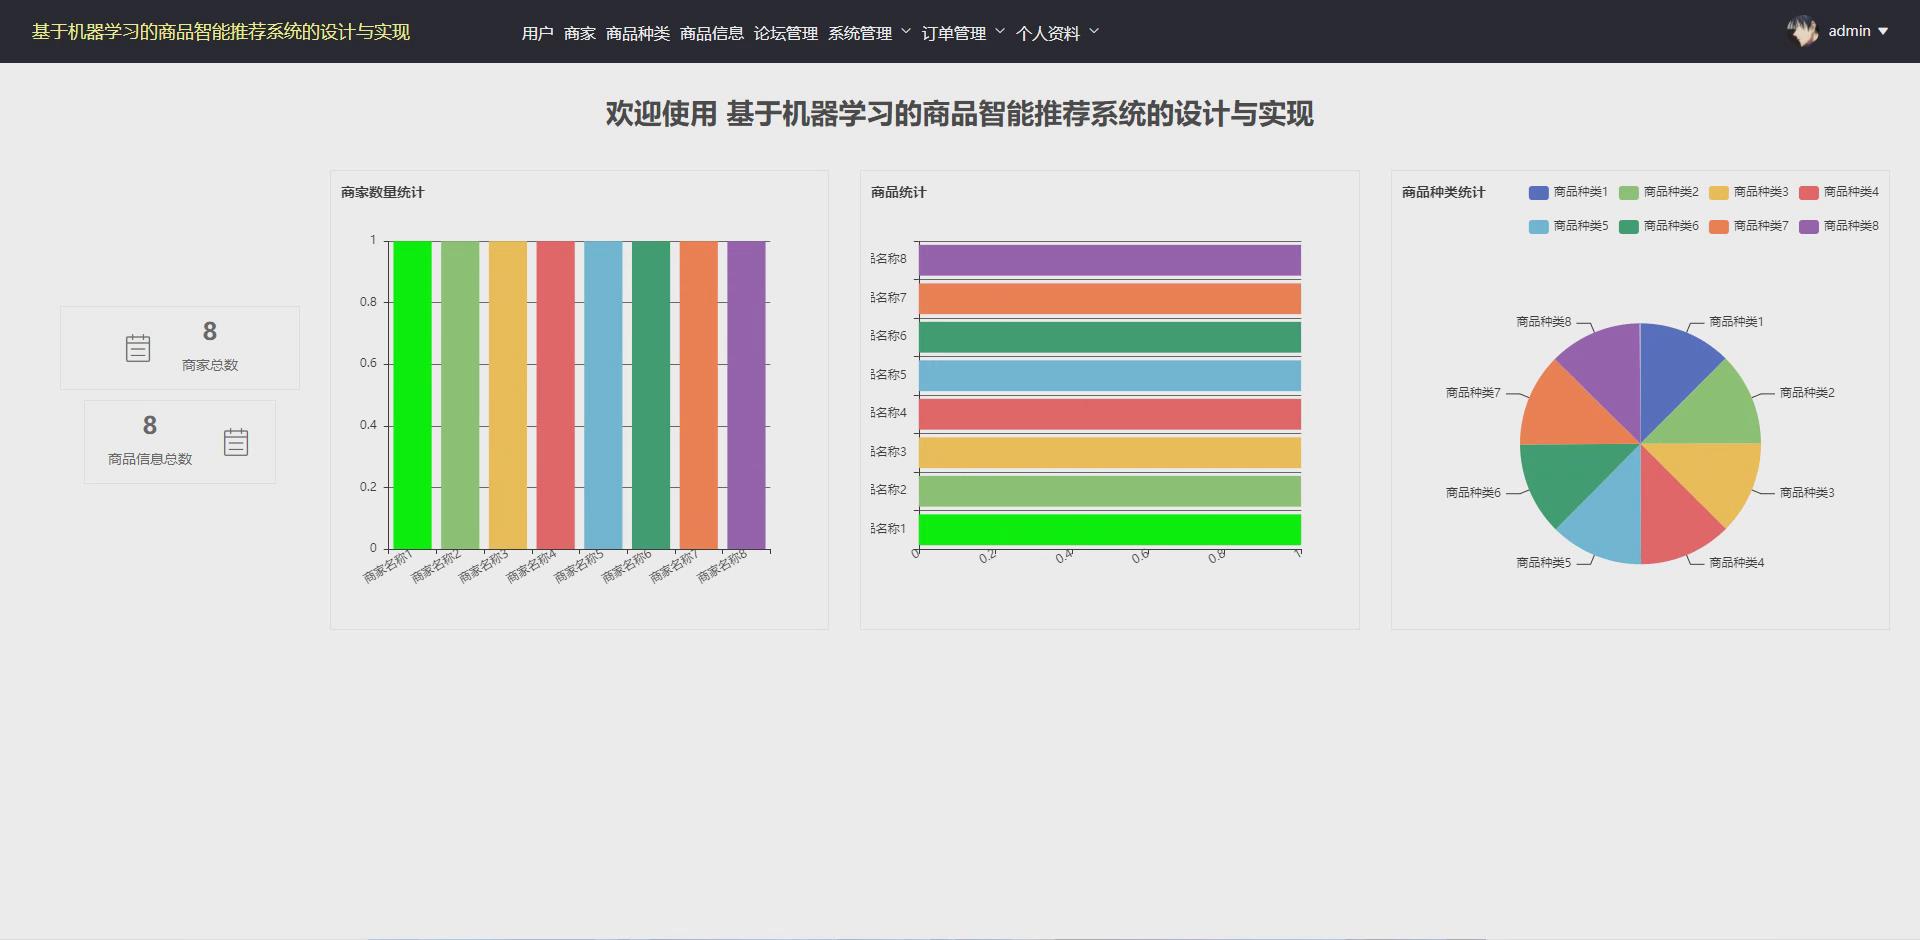Toggle legend item 商品种类2
The image size is (1920, 940).
1658,192
